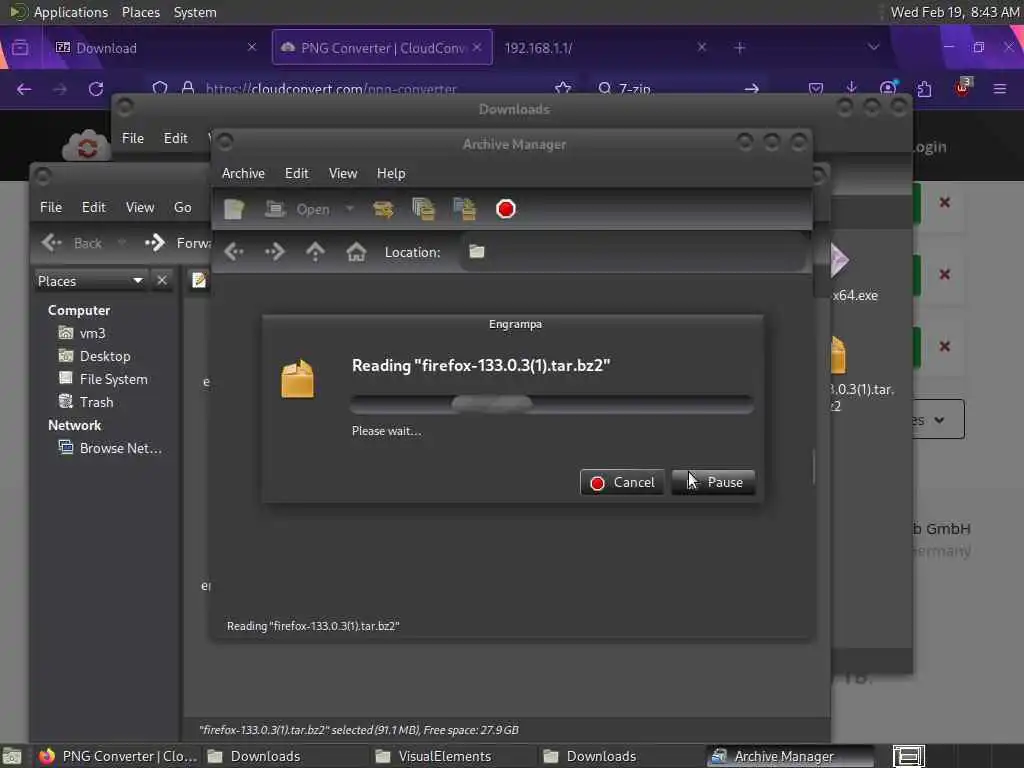1024x768 pixels.
Task: Click the Add files toolbar icon
Action: tap(424, 210)
